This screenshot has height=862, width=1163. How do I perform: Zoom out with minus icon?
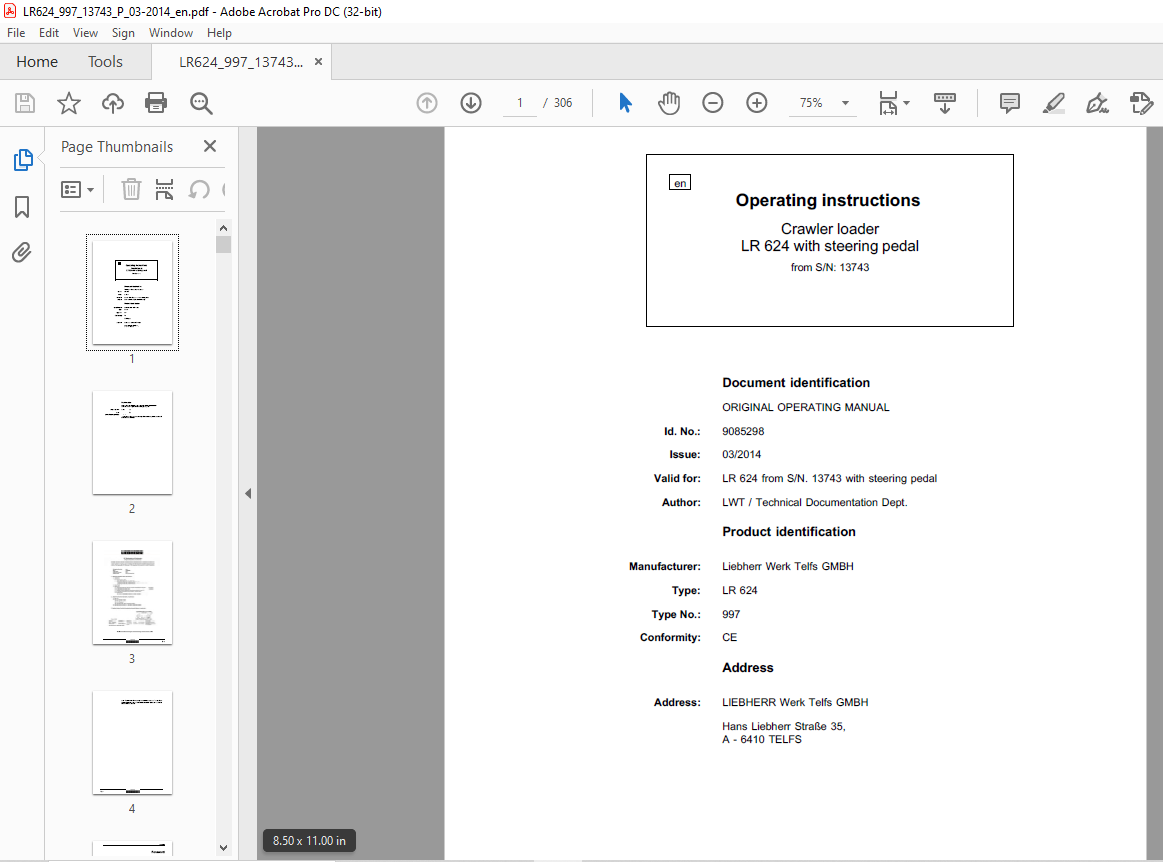(712, 103)
